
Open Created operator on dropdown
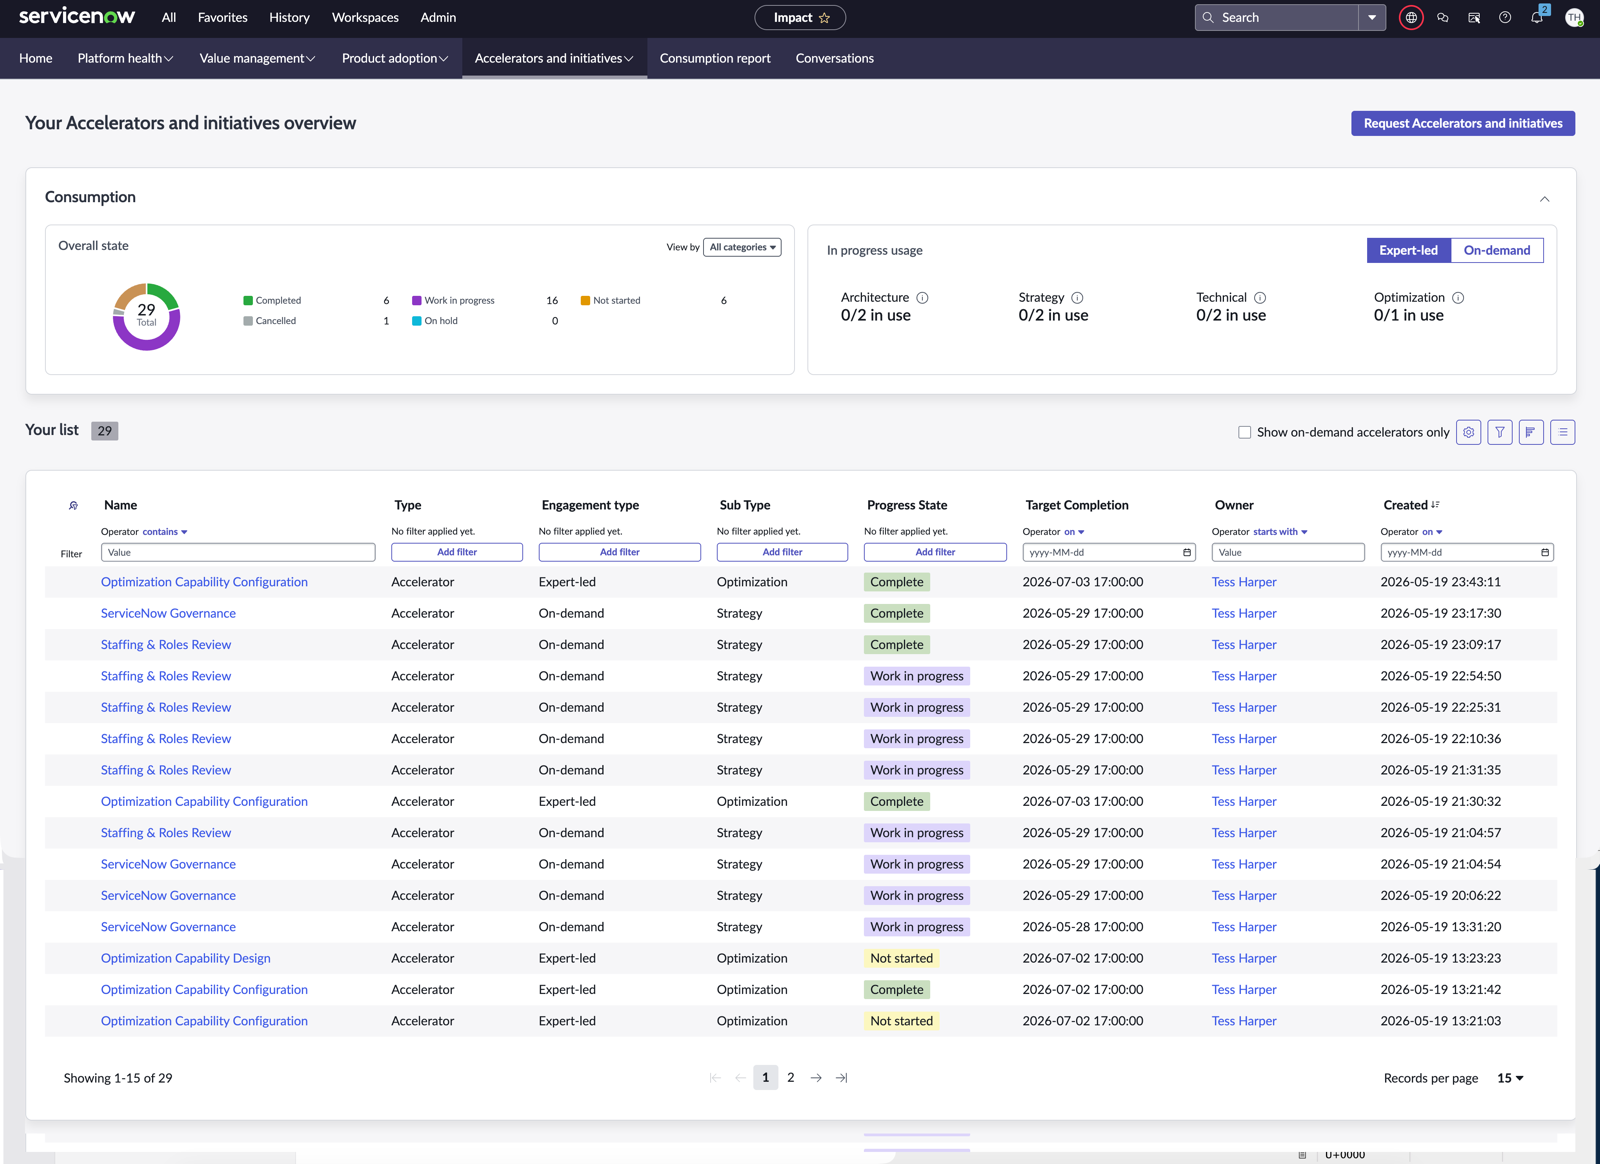1432,532
